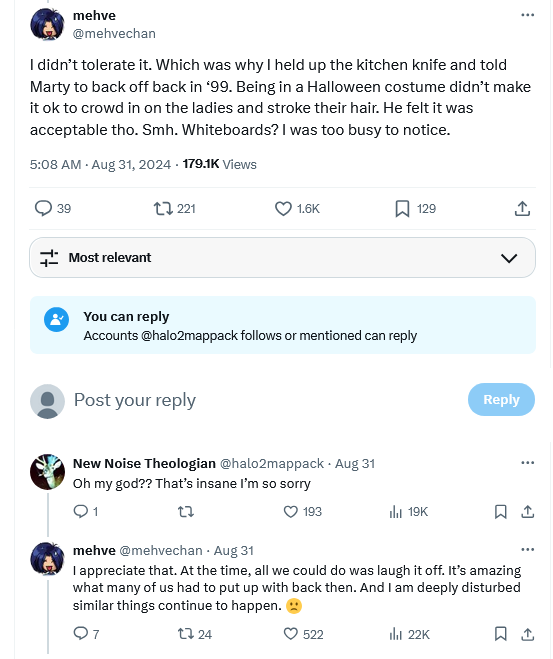Like New Noise Theologian's reply with 193 likes
Image resolution: width=553 pixels, height=659 pixels.
coord(303,511)
